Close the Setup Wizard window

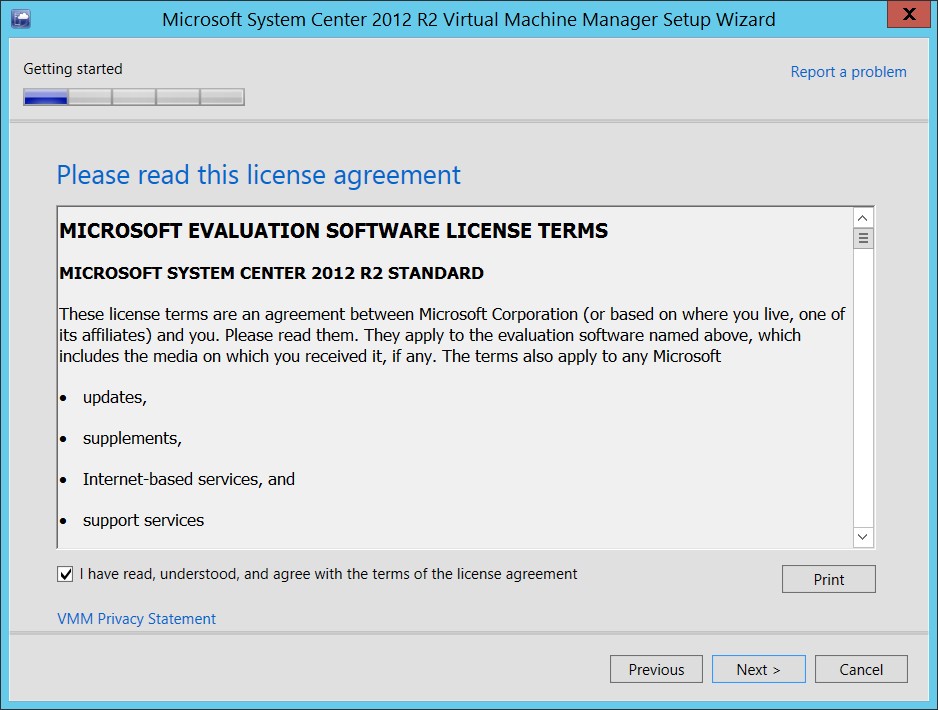(x=909, y=14)
